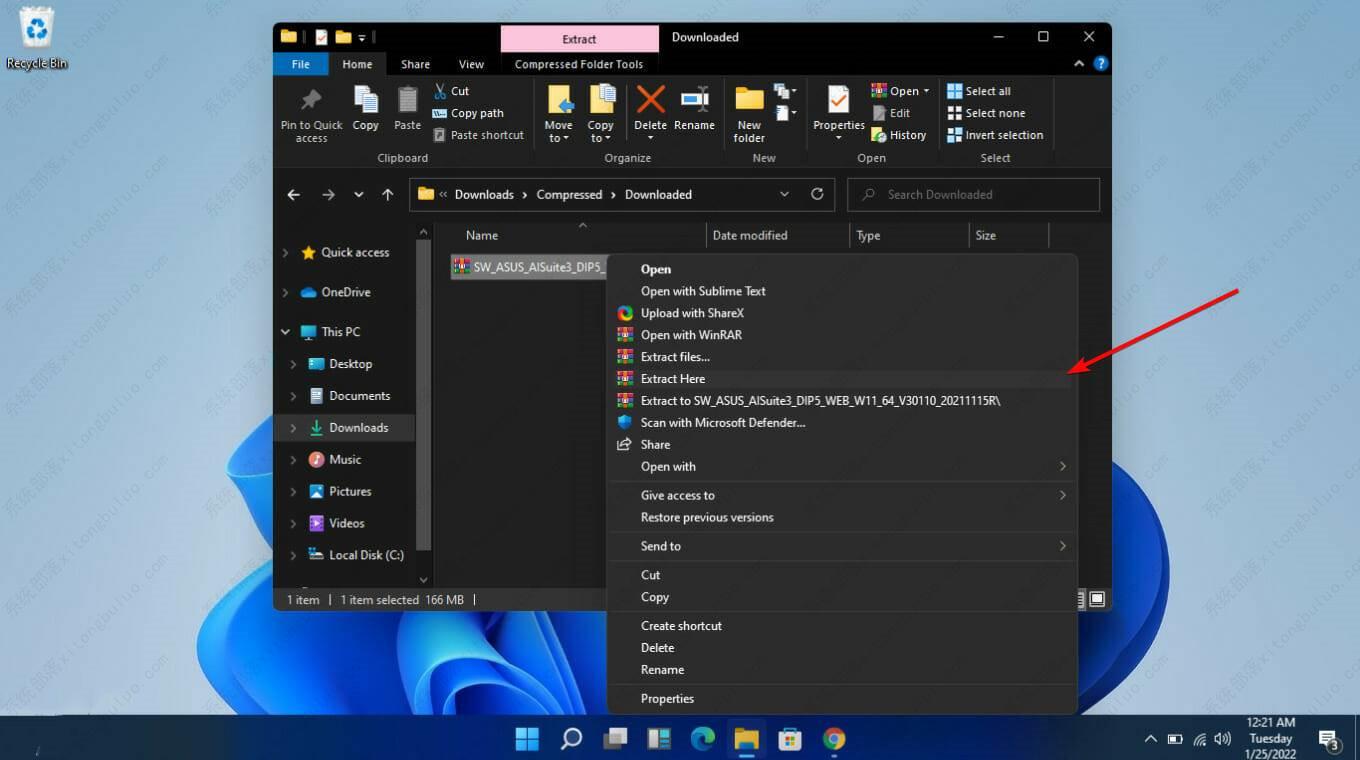Select Extract Here from context menu
Viewport: 1360px width, 760px height.
(673, 379)
